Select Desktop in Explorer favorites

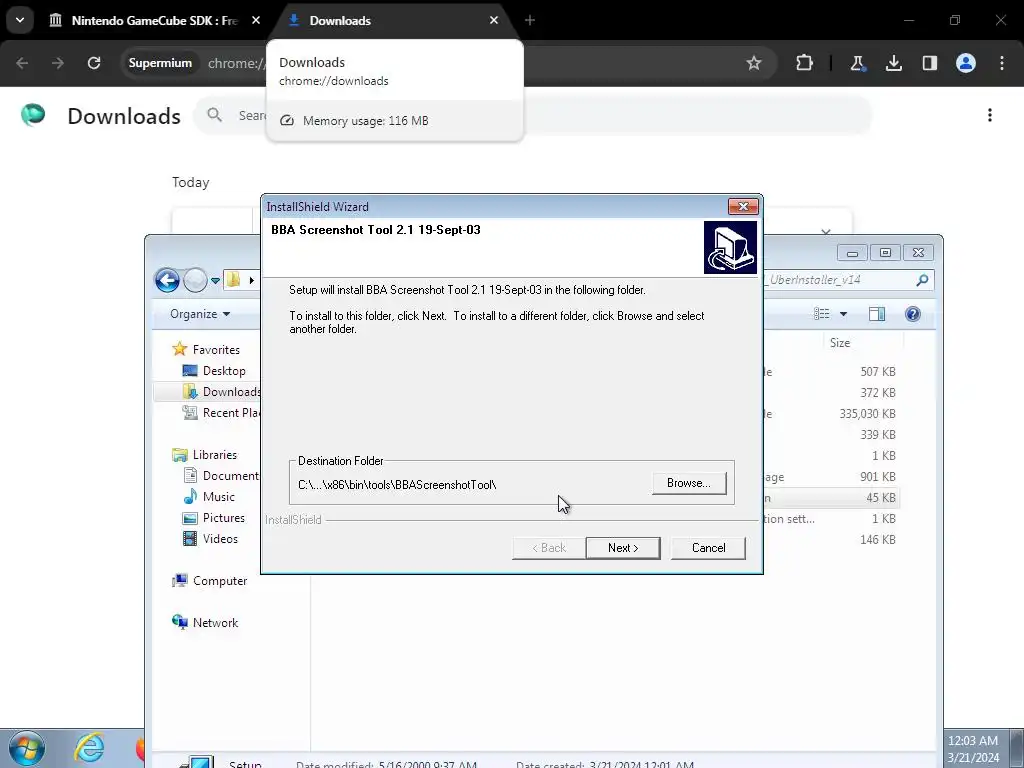224,371
